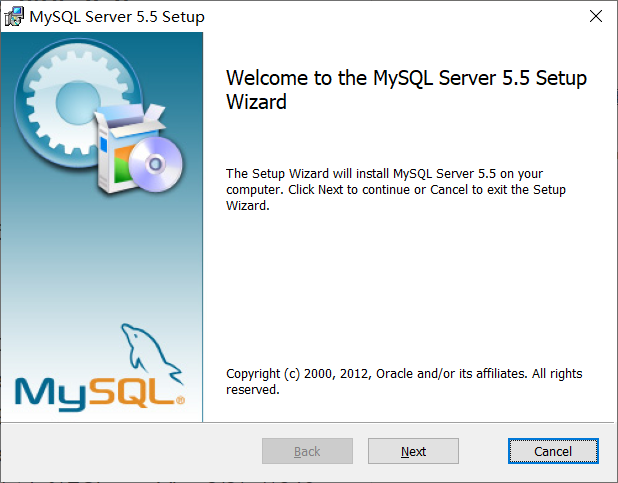Click the round hub at gear's center
This screenshot has width=618, height=483.
tap(78, 102)
